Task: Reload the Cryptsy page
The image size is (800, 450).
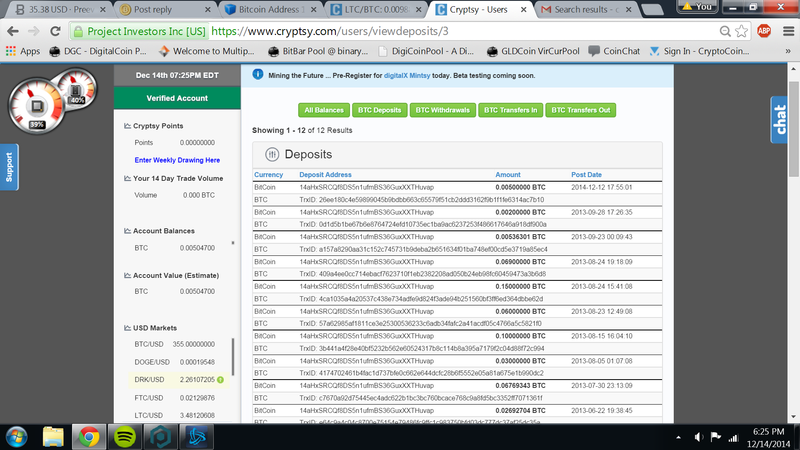Action: click(x=55, y=31)
